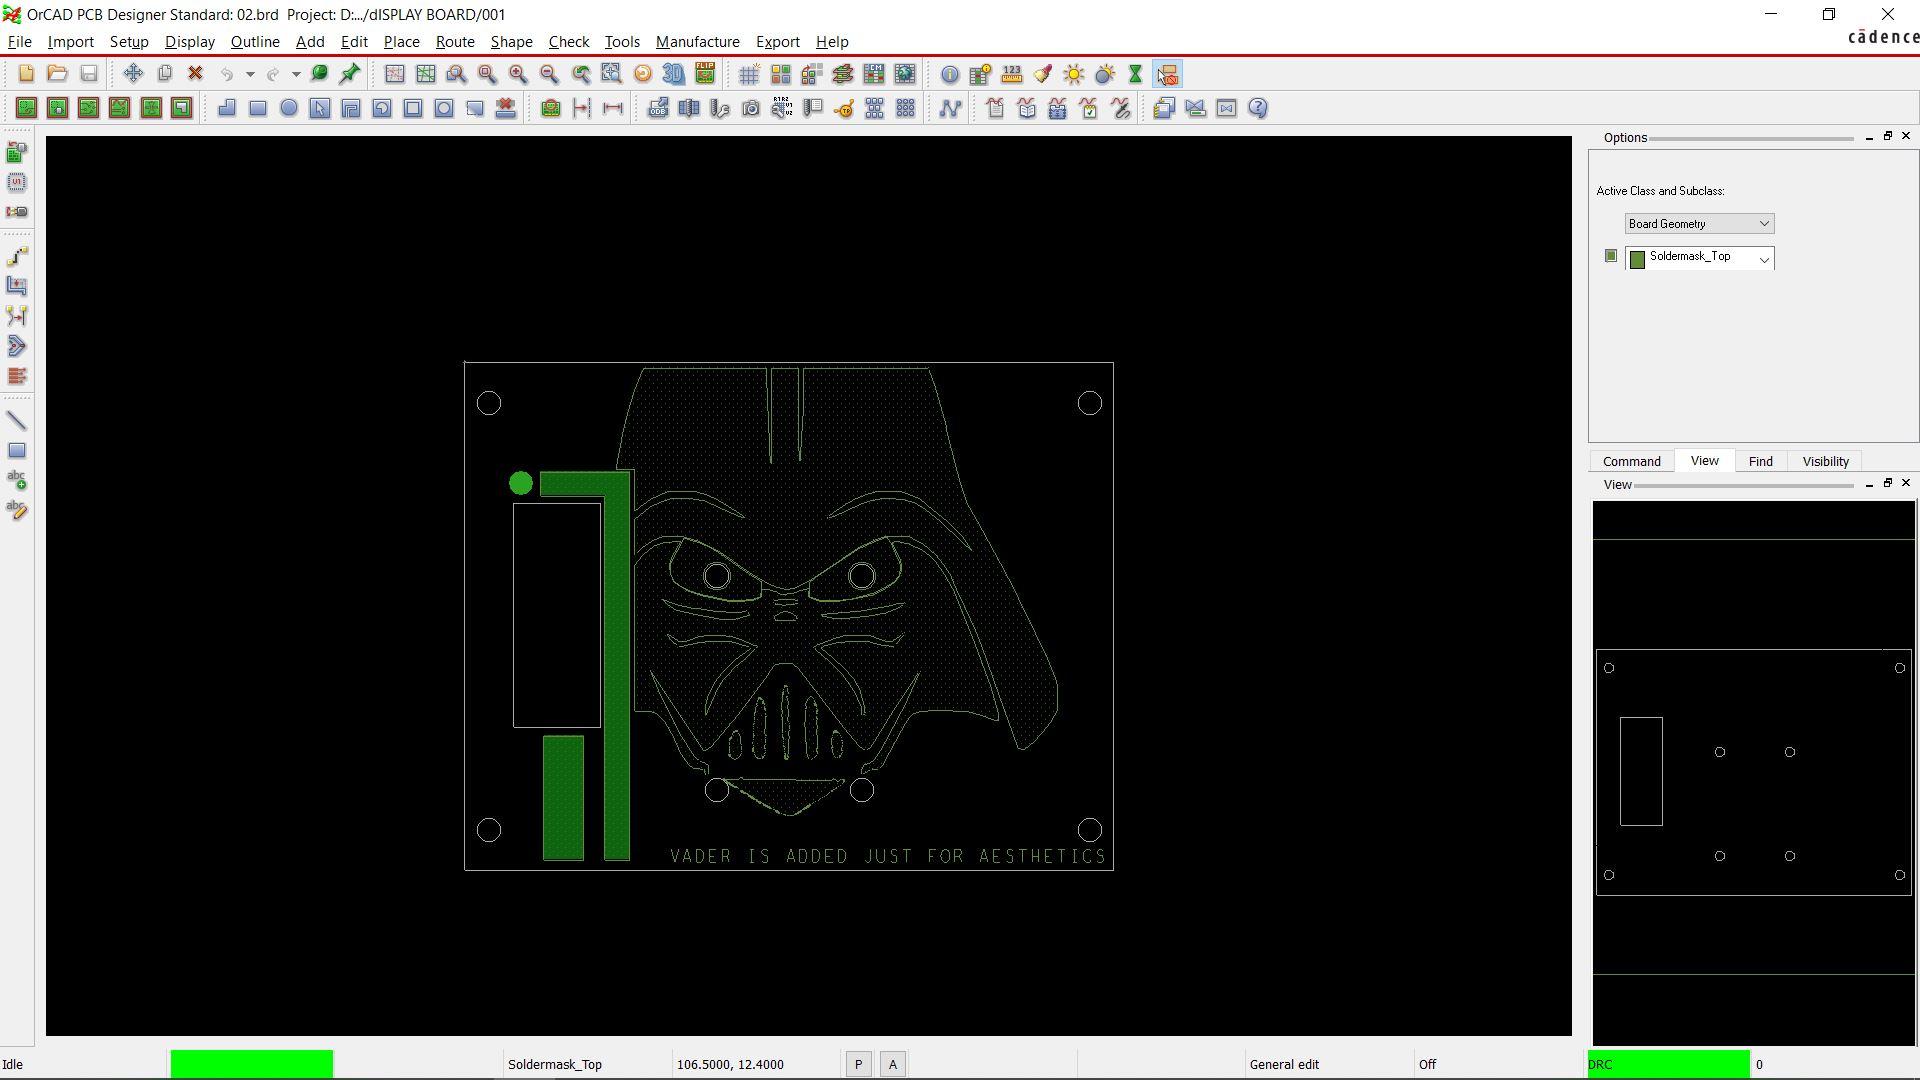This screenshot has width=1920, height=1080.
Task: Minimize the Options panel
Action: [1869, 137]
